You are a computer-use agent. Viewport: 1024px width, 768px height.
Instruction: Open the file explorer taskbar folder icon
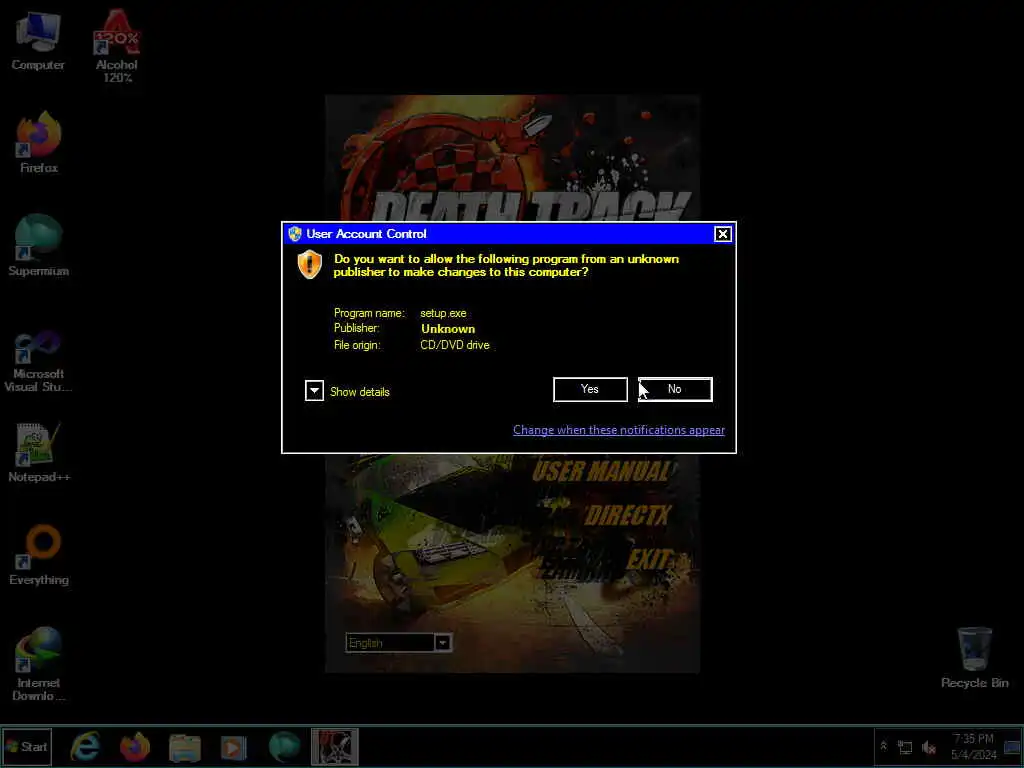pos(185,747)
